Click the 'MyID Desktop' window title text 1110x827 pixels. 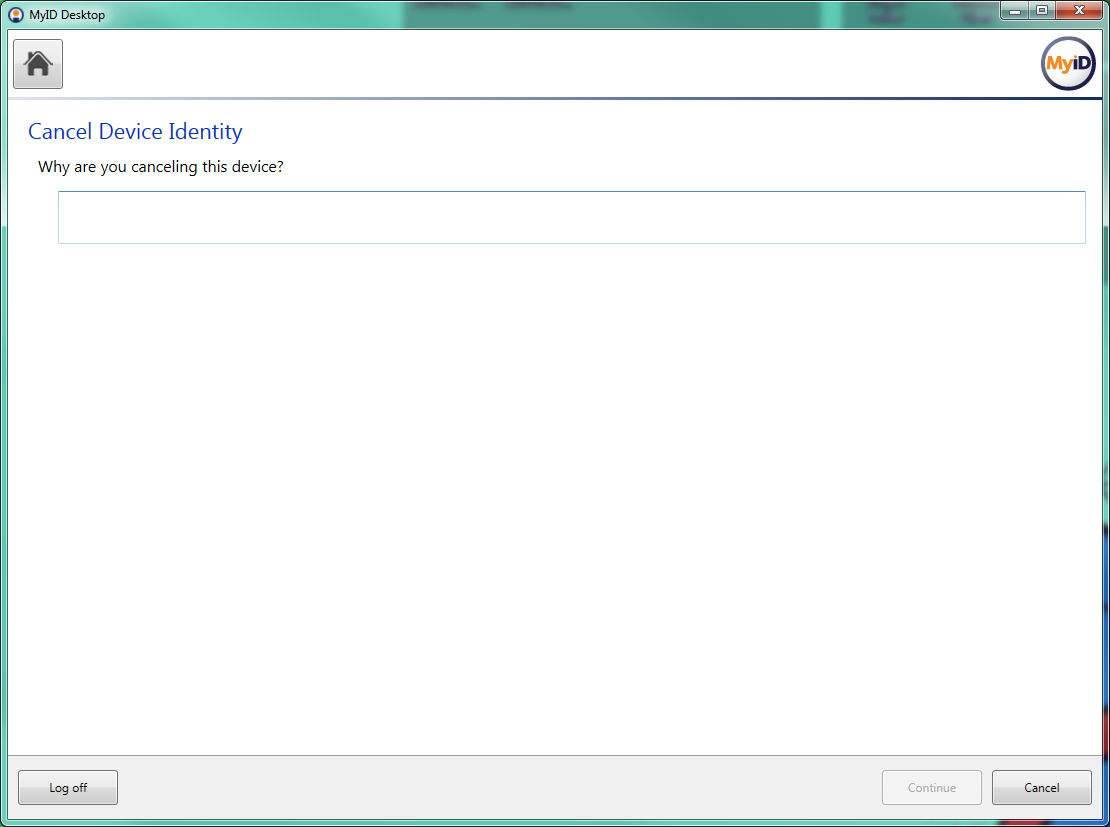(x=67, y=15)
